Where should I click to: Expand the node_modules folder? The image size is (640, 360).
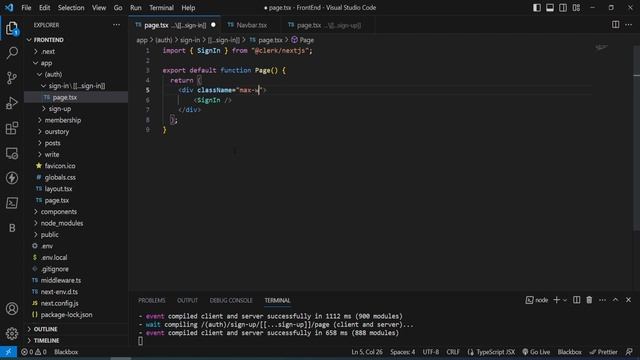click(x=36, y=223)
